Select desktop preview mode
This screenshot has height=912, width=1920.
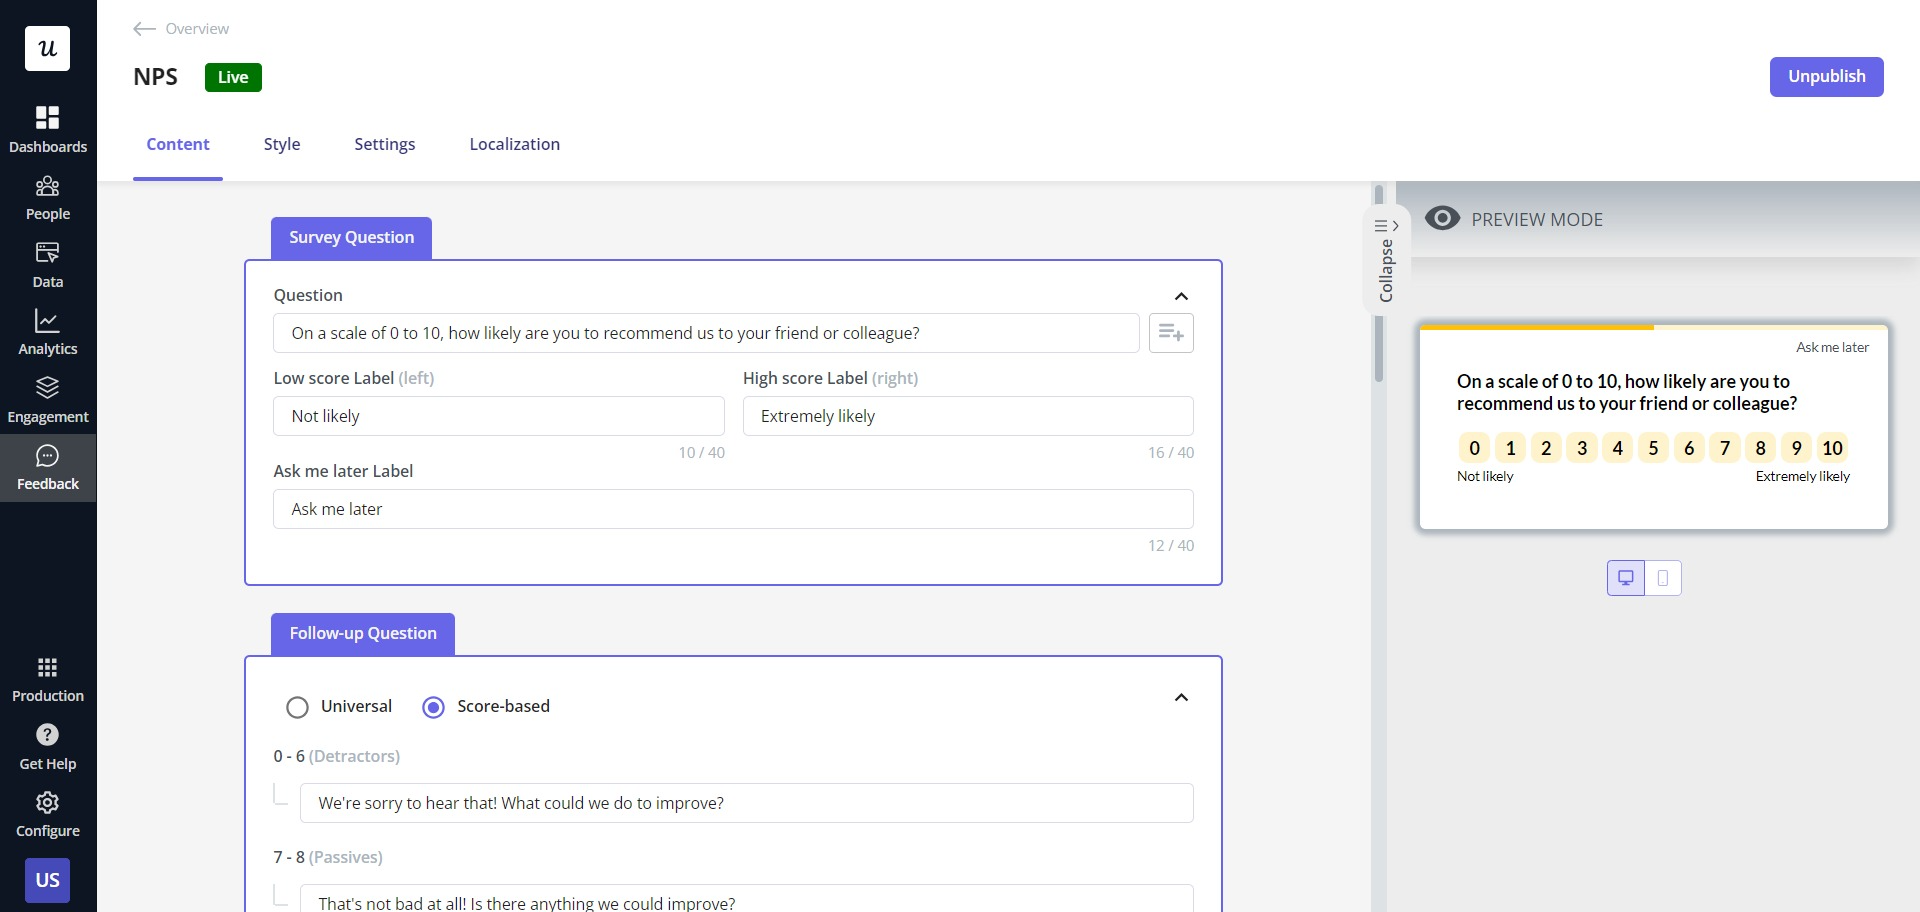tap(1625, 578)
